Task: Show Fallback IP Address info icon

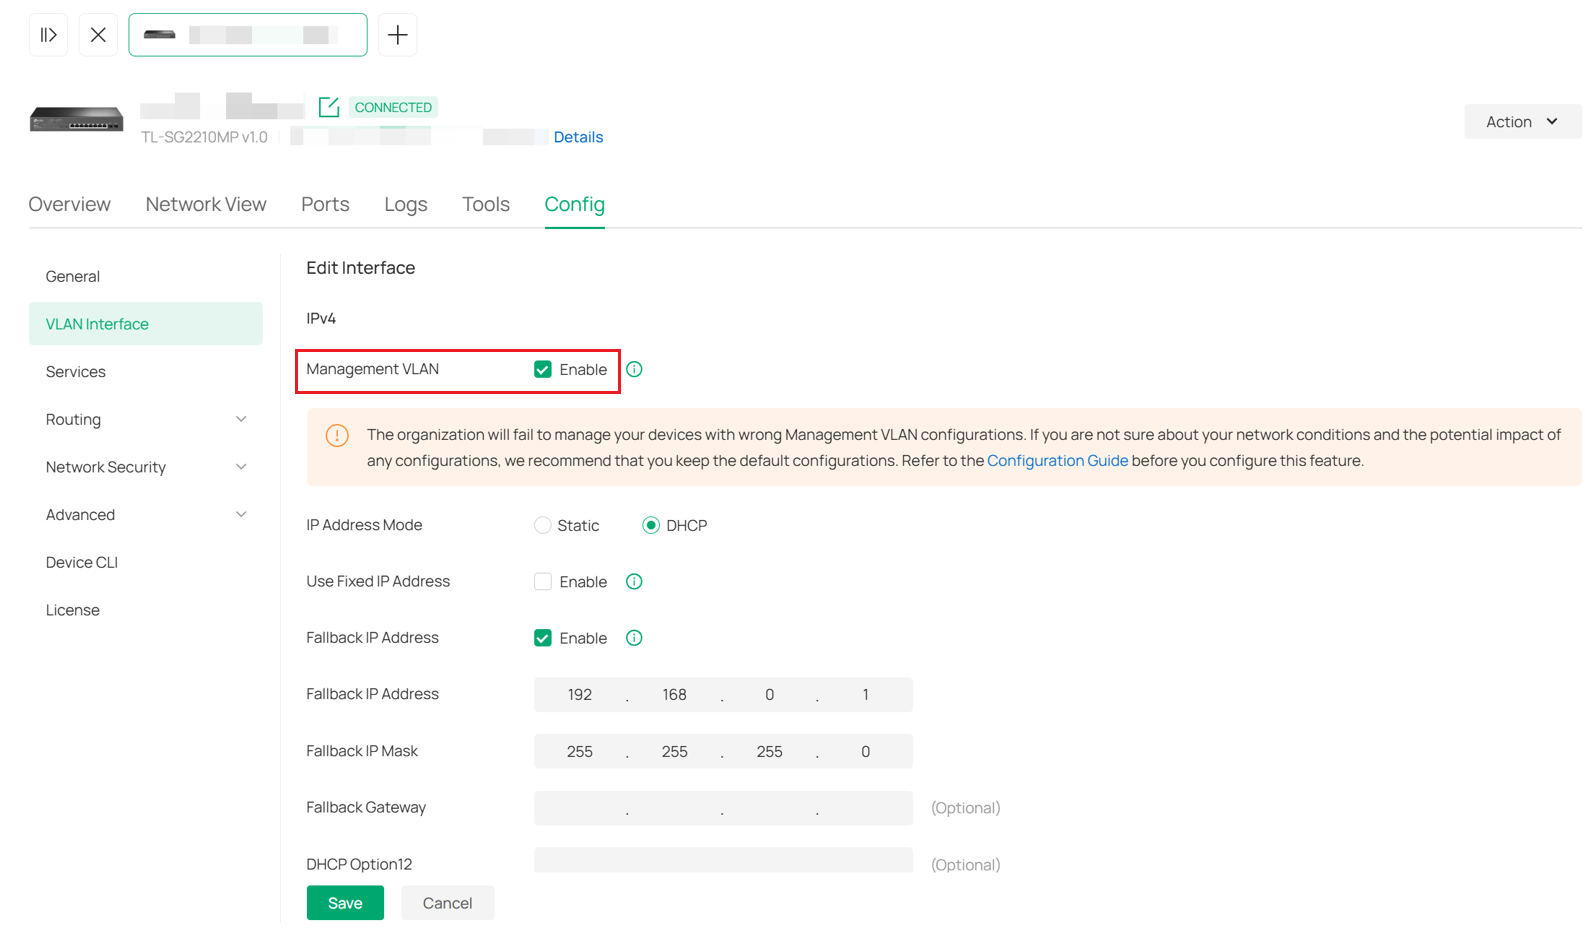Action: pos(634,638)
